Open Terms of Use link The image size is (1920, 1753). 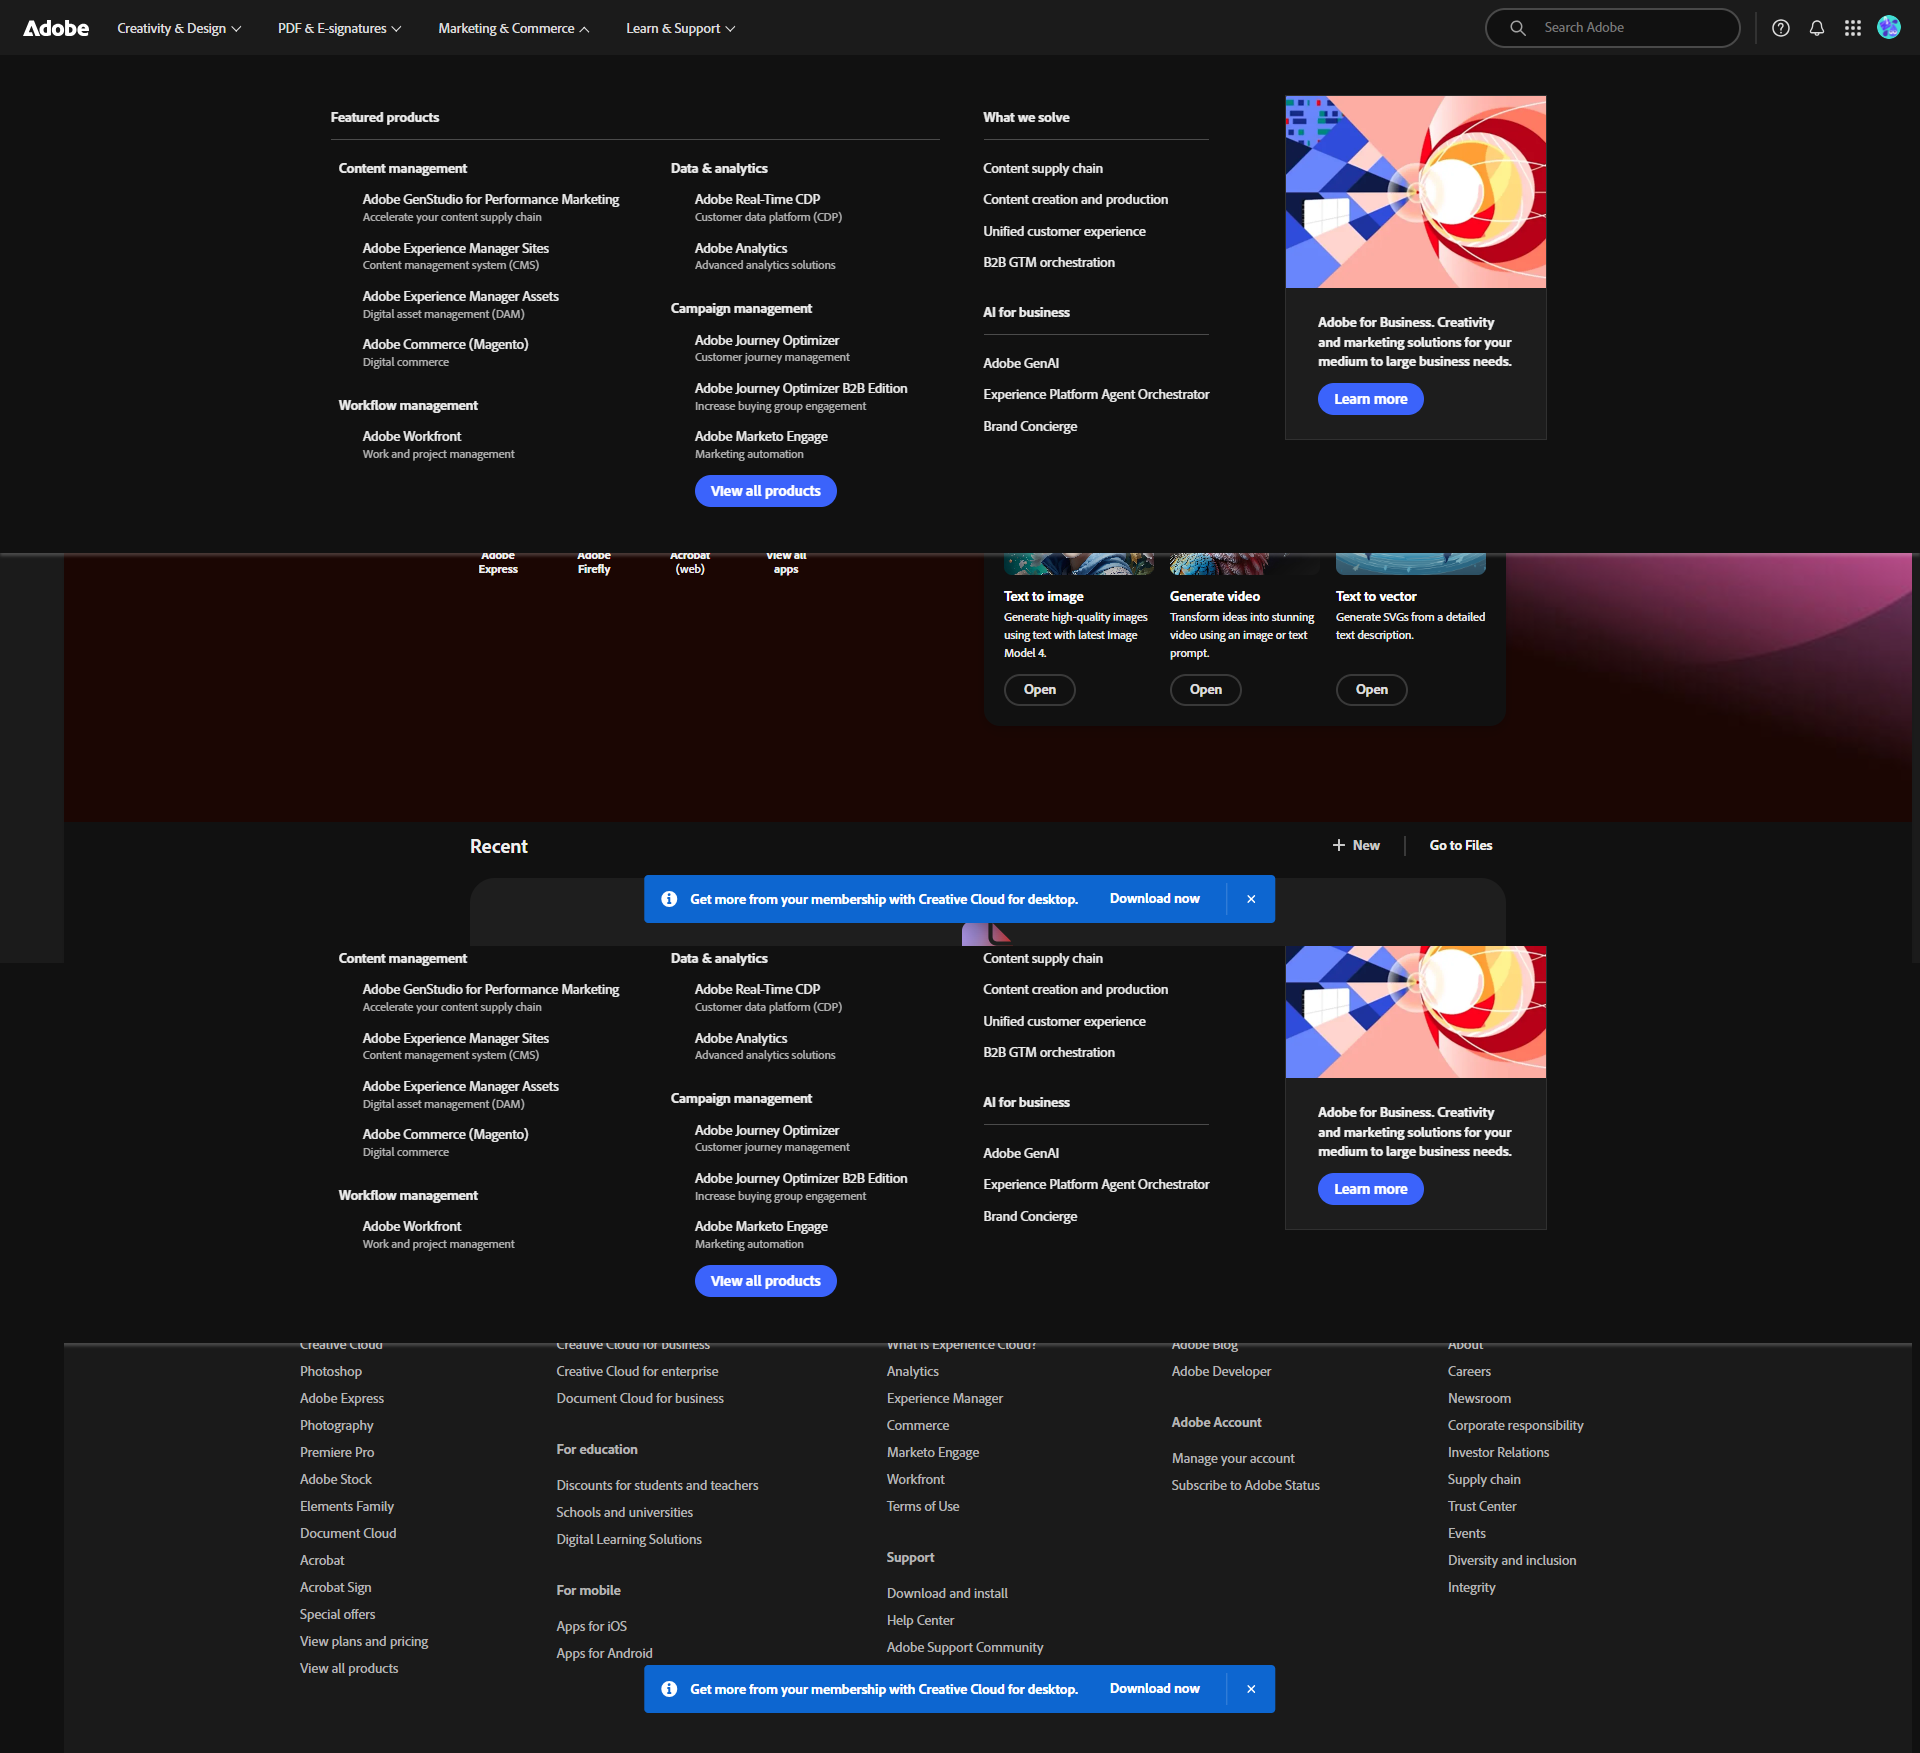(x=923, y=1506)
